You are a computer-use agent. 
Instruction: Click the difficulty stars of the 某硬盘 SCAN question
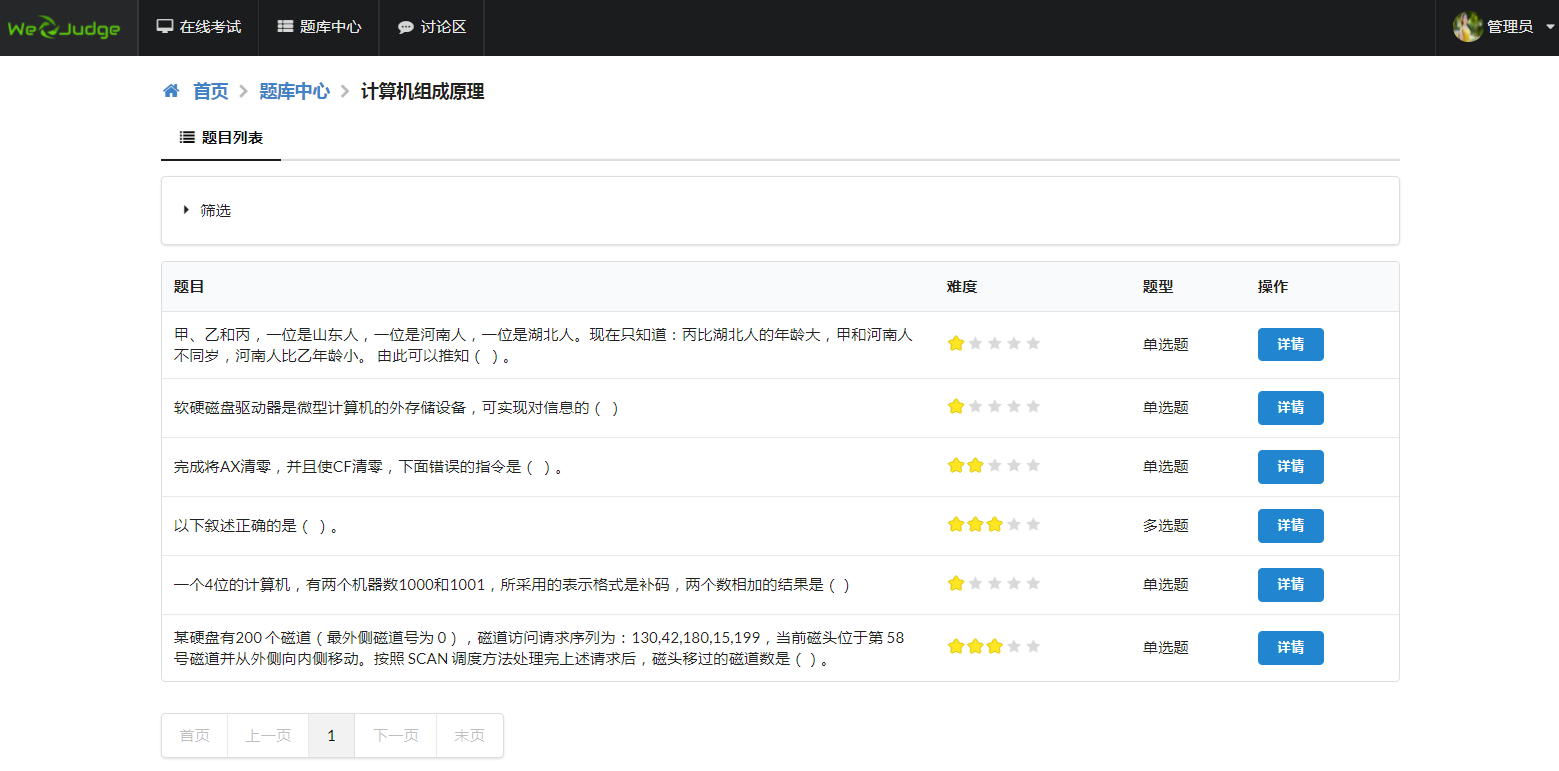tap(994, 646)
